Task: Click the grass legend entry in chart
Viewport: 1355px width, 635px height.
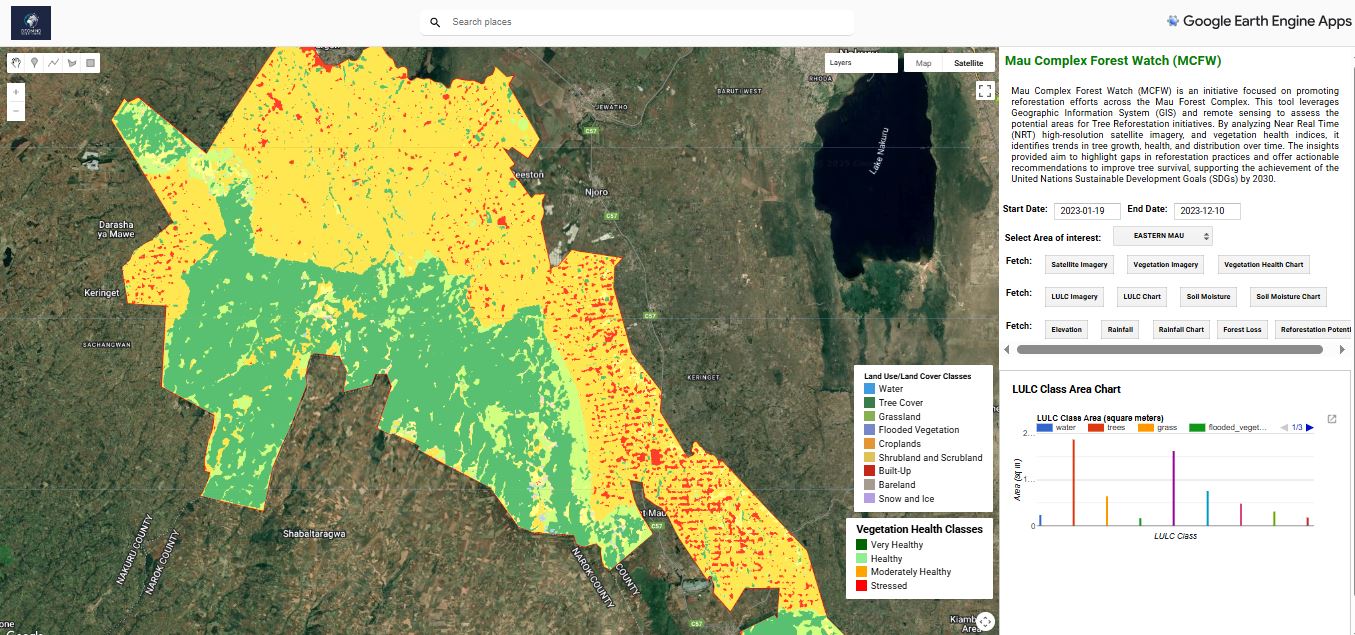Action: (1157, 428)
